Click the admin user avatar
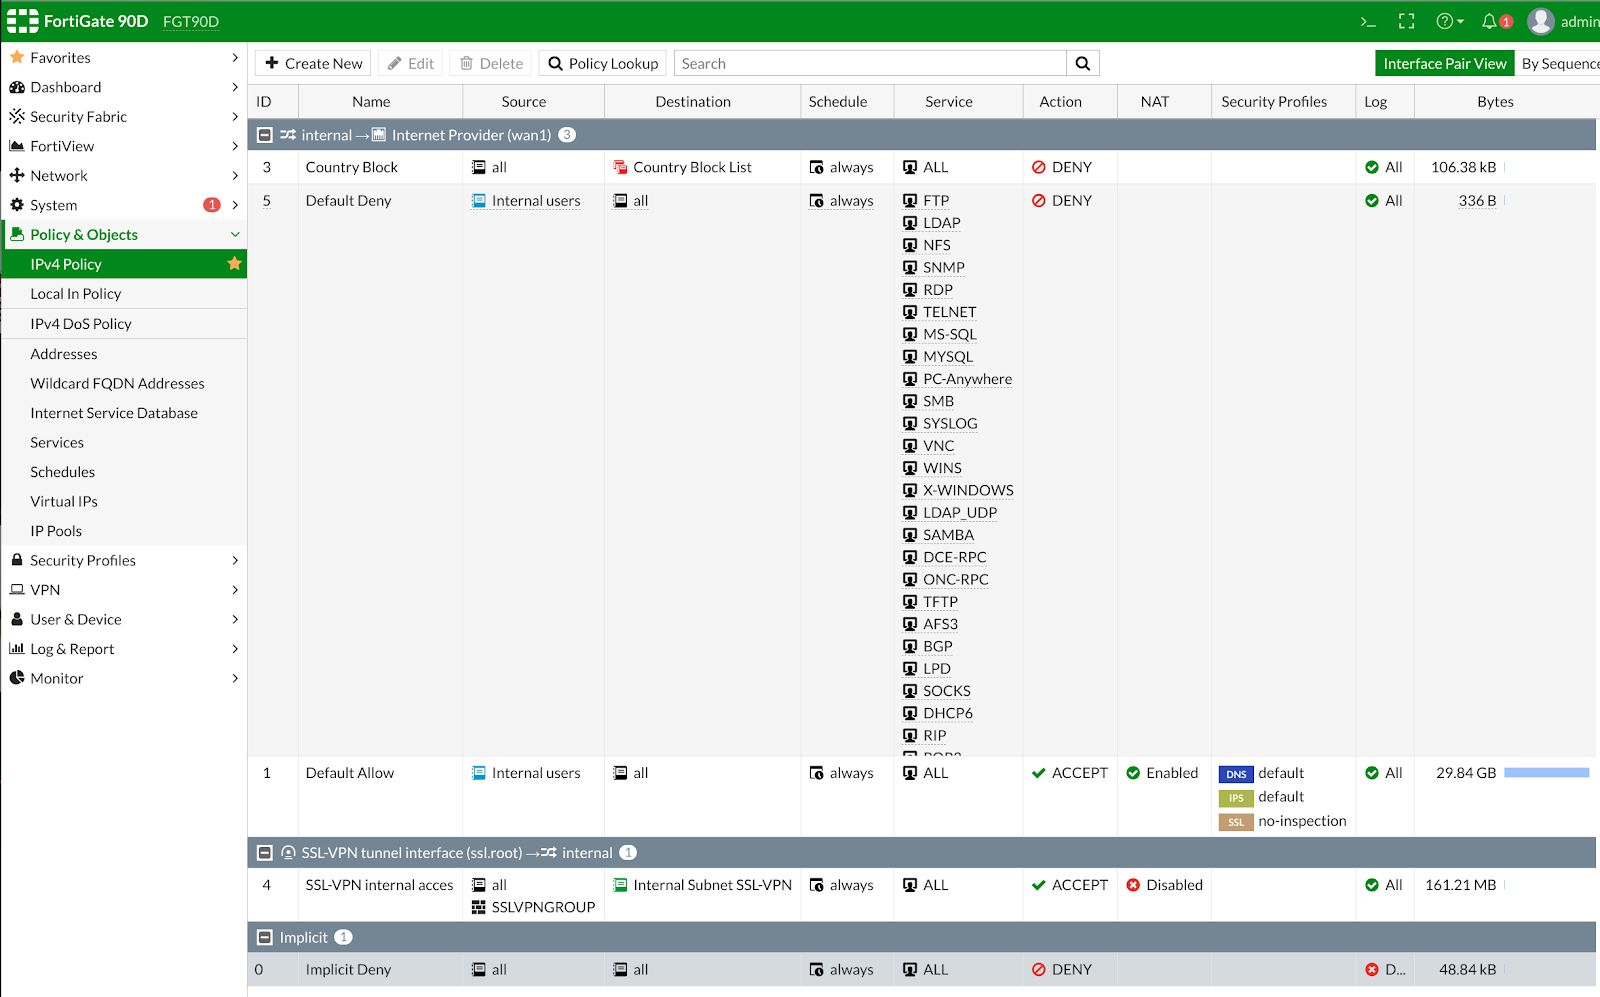This screenshot has width=1600, height=997. click(x=1541, y=21)
